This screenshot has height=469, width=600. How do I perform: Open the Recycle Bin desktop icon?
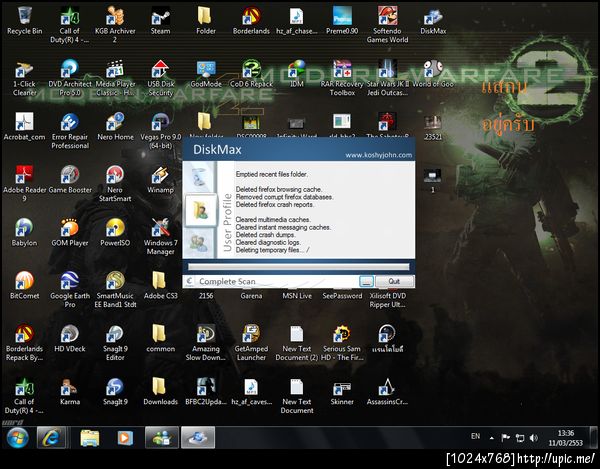[x=24, y=21]
